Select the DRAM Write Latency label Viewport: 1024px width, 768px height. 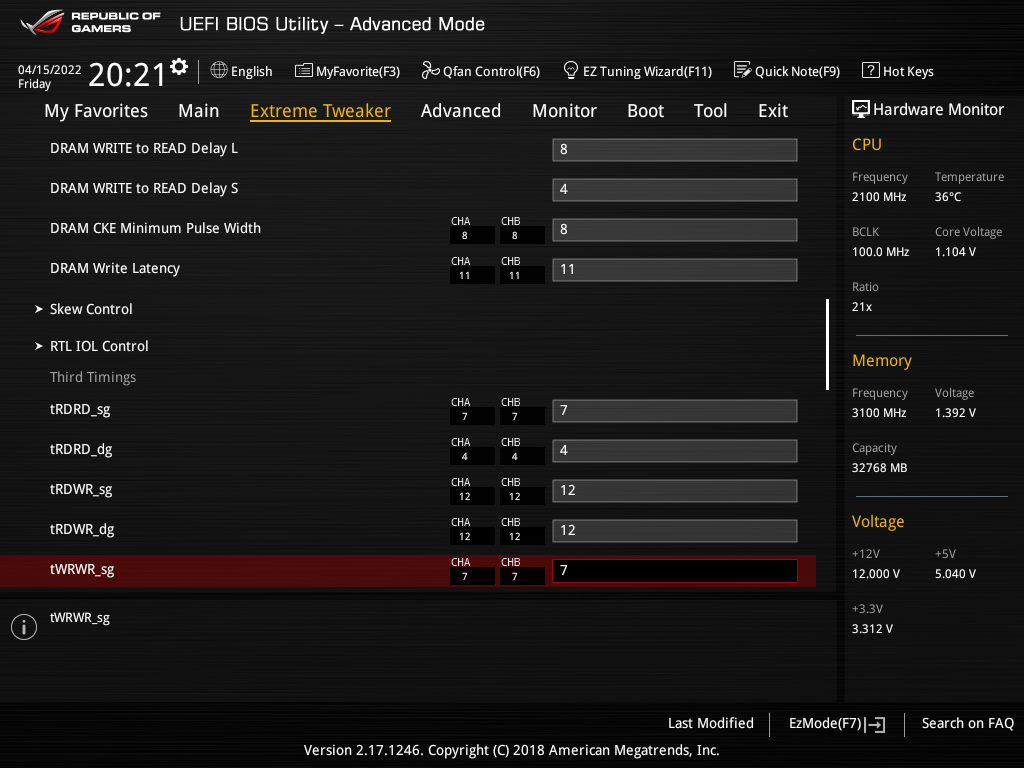tap(115, 268)
